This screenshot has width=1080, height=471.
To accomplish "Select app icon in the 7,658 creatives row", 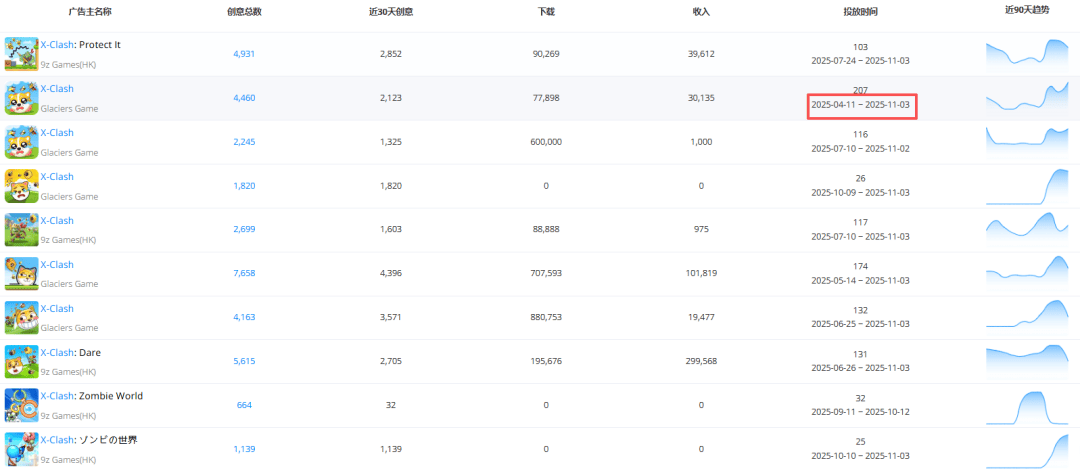I will pos(21,273).
